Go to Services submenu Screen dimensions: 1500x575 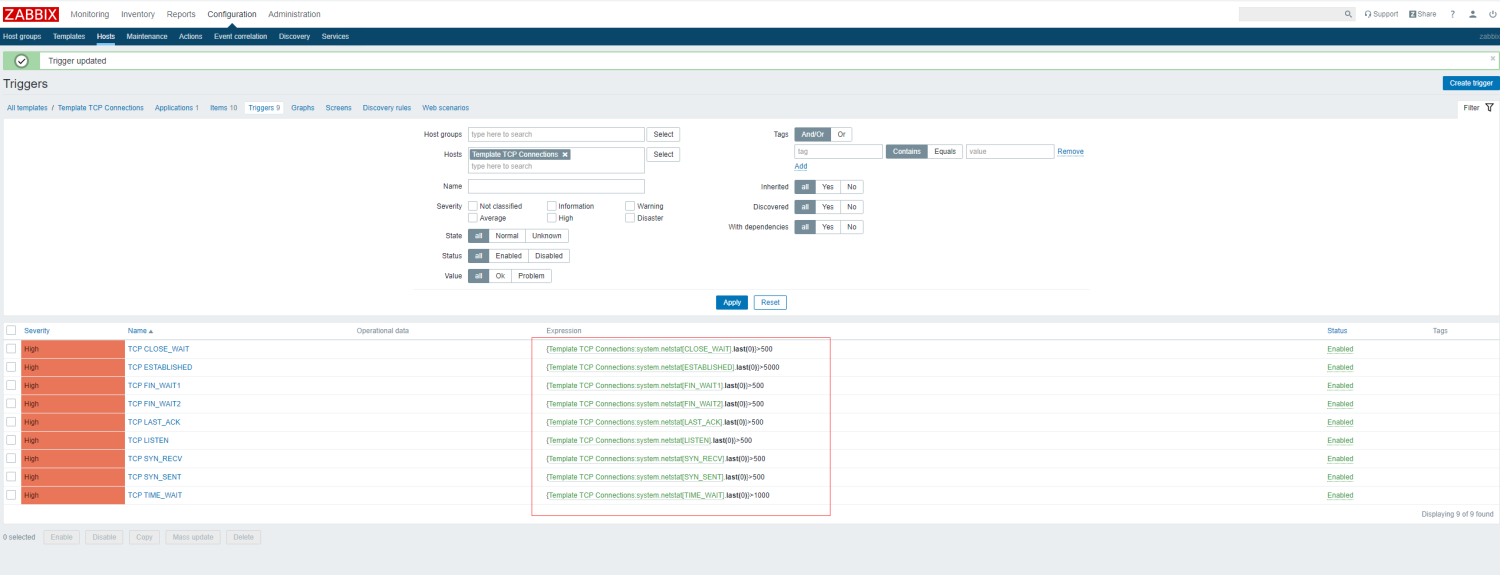pos(335,36)
